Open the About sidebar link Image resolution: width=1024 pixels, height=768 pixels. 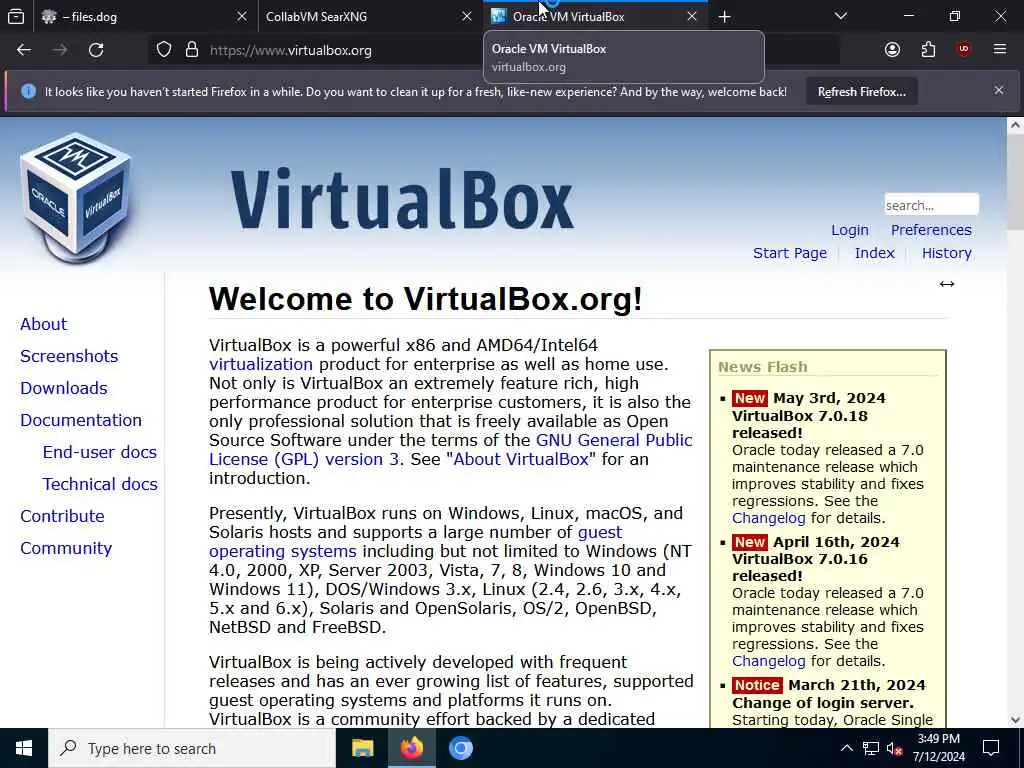pos(43,324)
